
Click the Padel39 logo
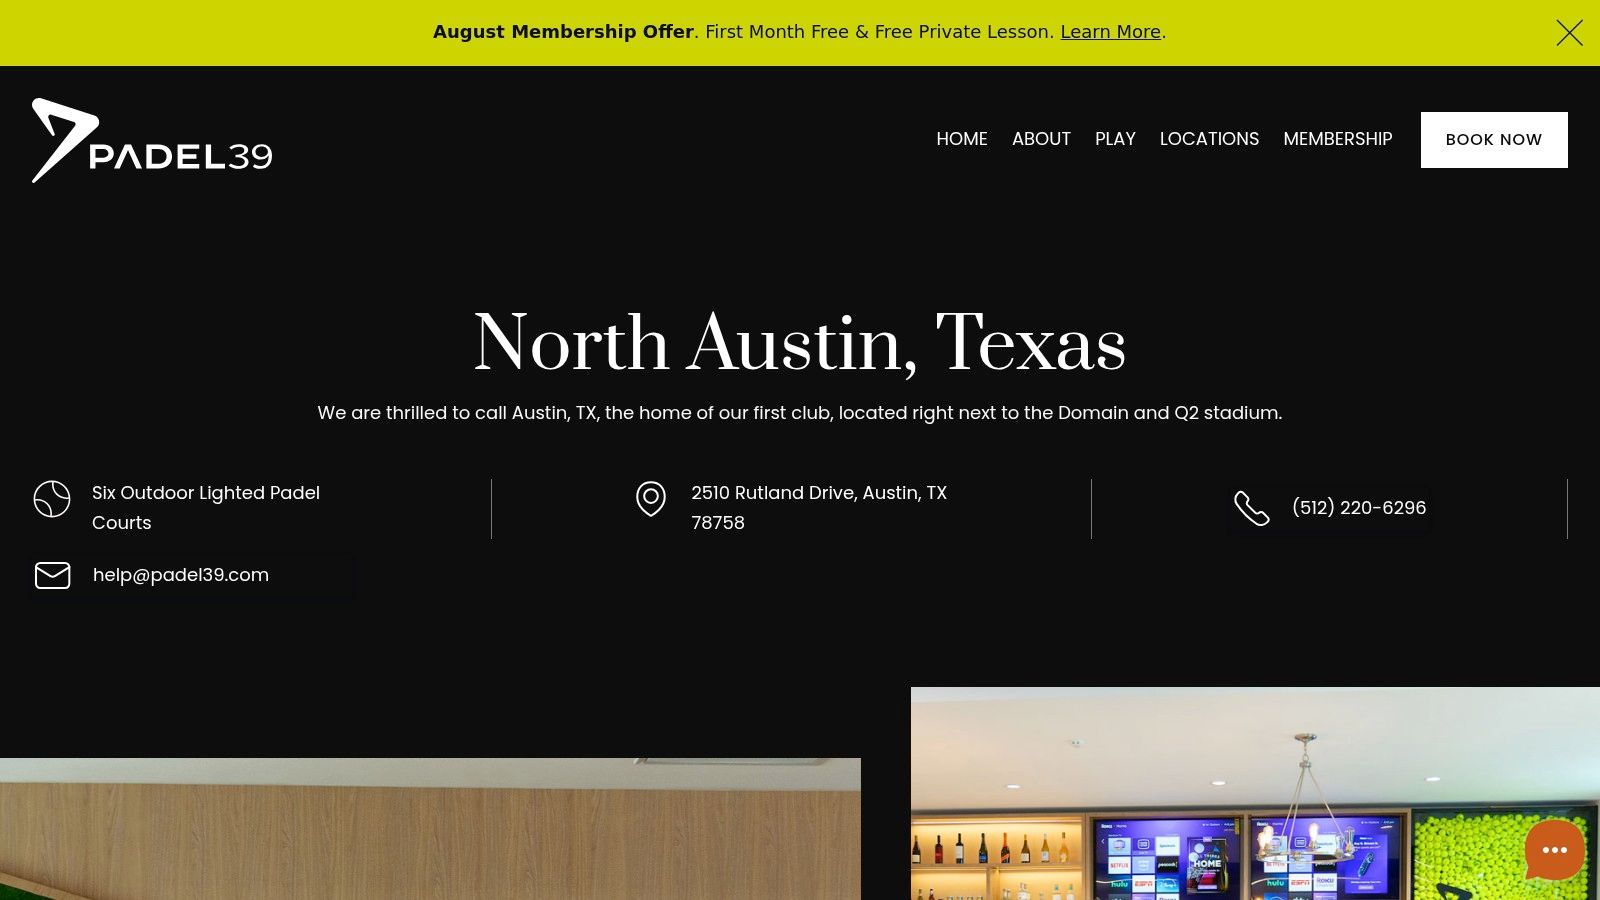tap(152, 141)
